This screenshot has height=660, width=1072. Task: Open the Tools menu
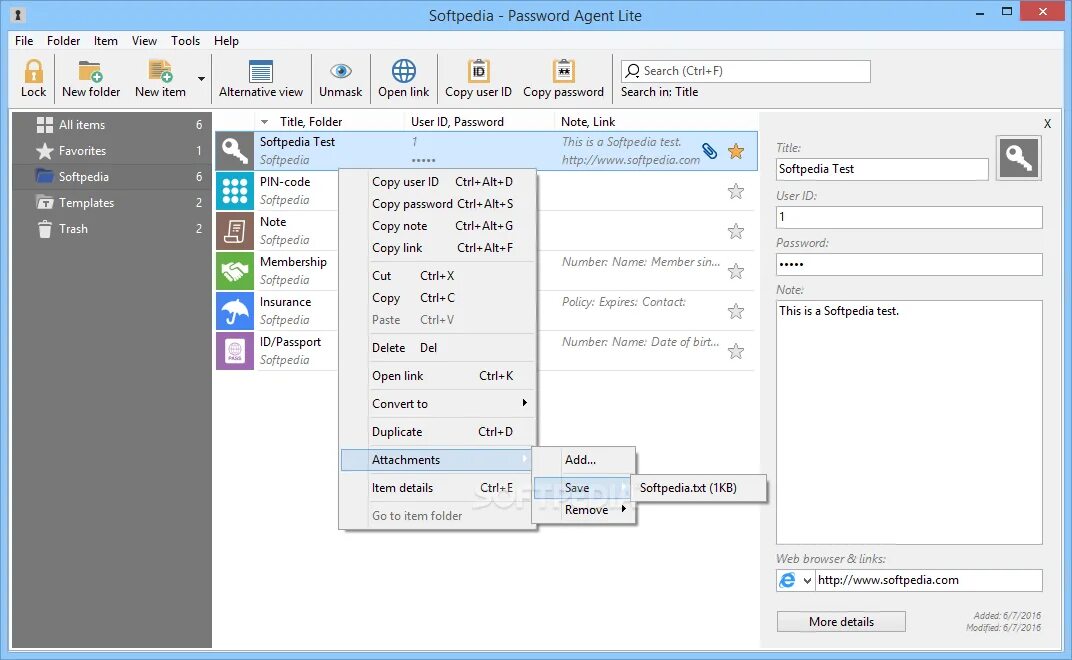coord(185,41)
